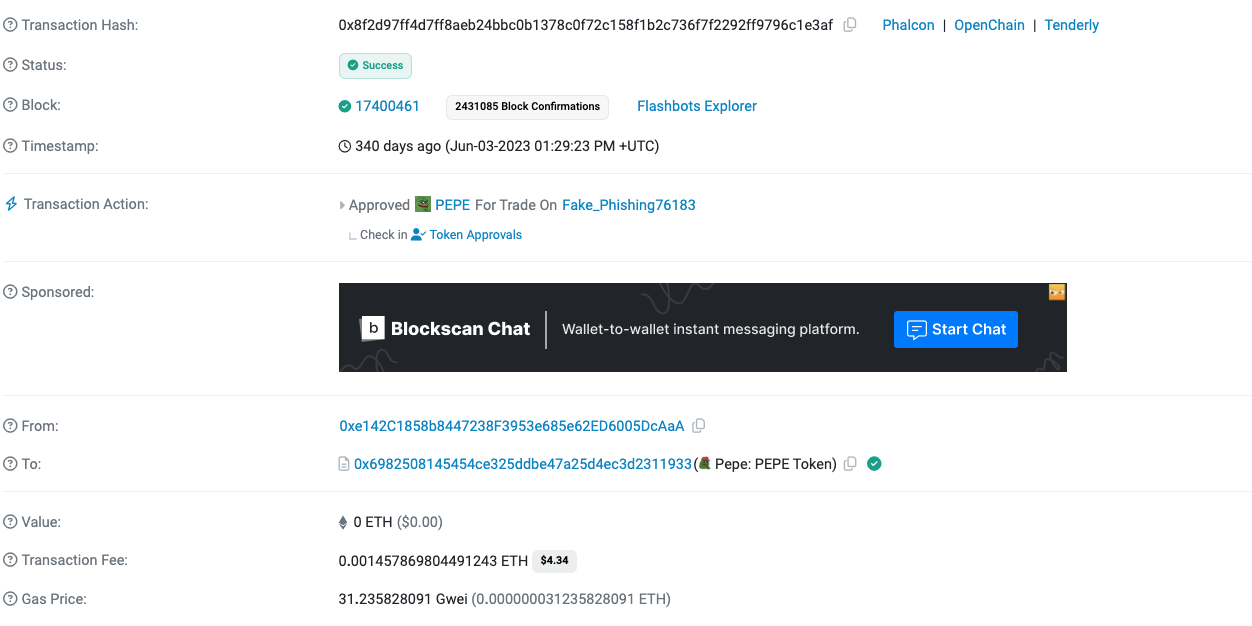Screen dimensions: 1252x626
Task: Expand the Approved transaction action arrow
Action: point(342,205)
